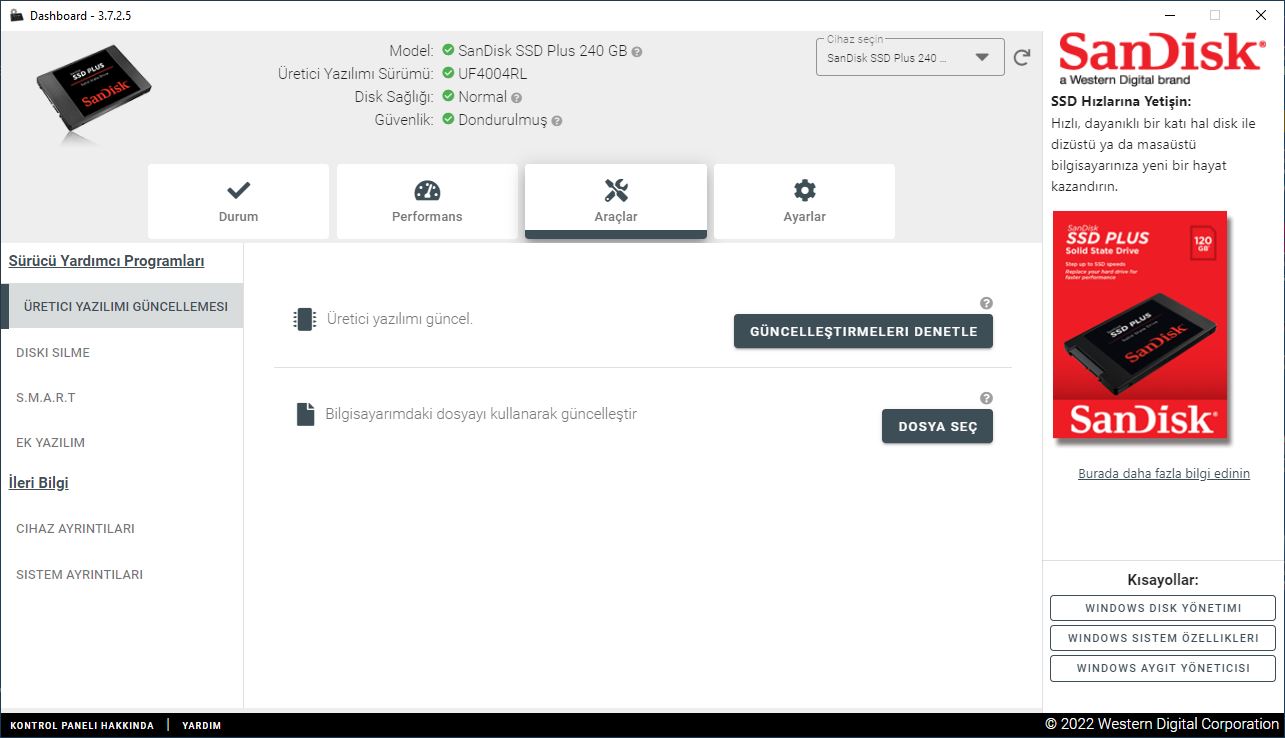
Task: Click the '© 2022 Western Digital Corporation' text
Action: click(x=1162, y=724)
